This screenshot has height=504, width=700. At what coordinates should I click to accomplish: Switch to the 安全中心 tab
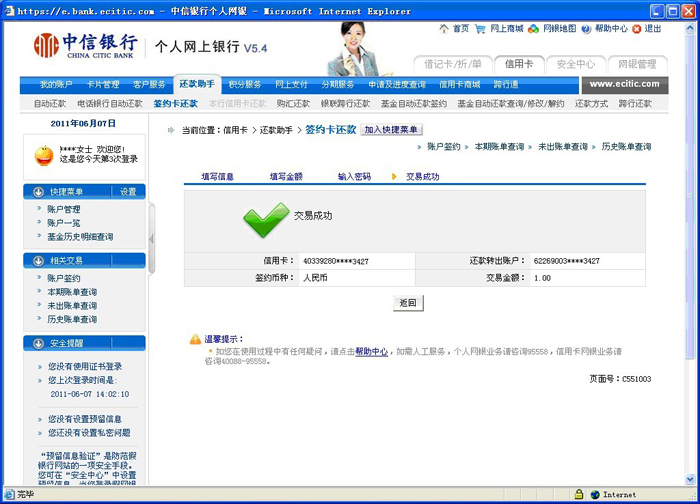coord(575,64)
